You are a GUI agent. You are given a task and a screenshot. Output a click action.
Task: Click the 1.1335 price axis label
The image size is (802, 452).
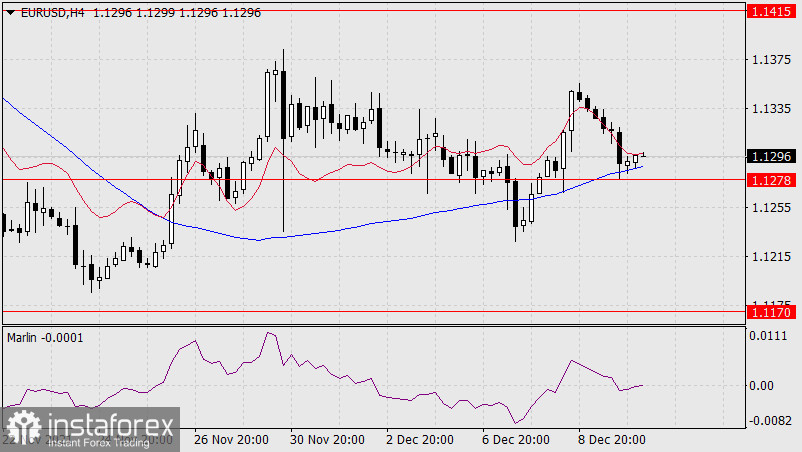pyautogui.click(x=770, y=108)
